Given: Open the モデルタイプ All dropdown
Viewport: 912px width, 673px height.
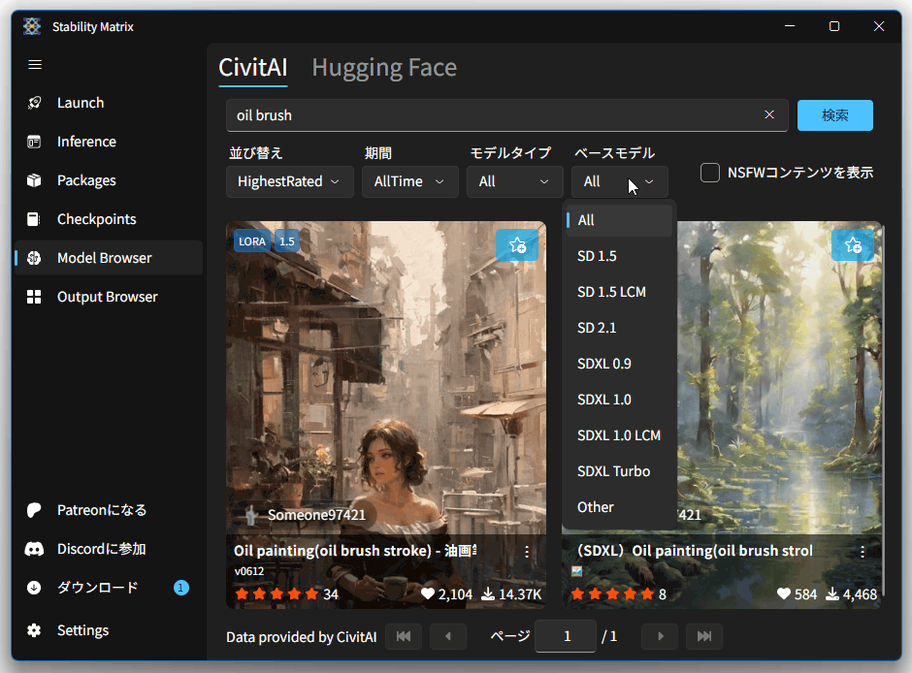Looking at the screenshot, I should point(515,182).
